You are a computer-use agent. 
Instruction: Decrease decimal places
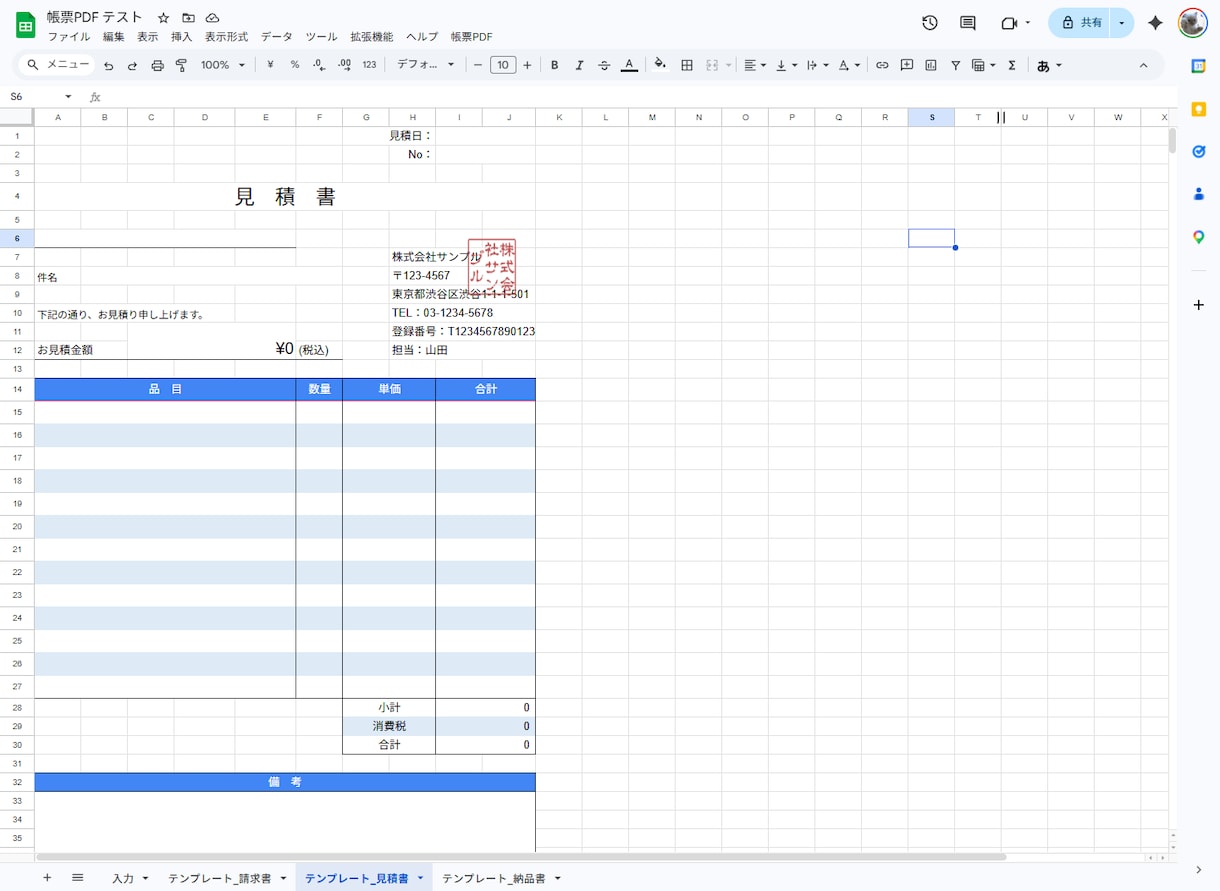pos(319,65)
